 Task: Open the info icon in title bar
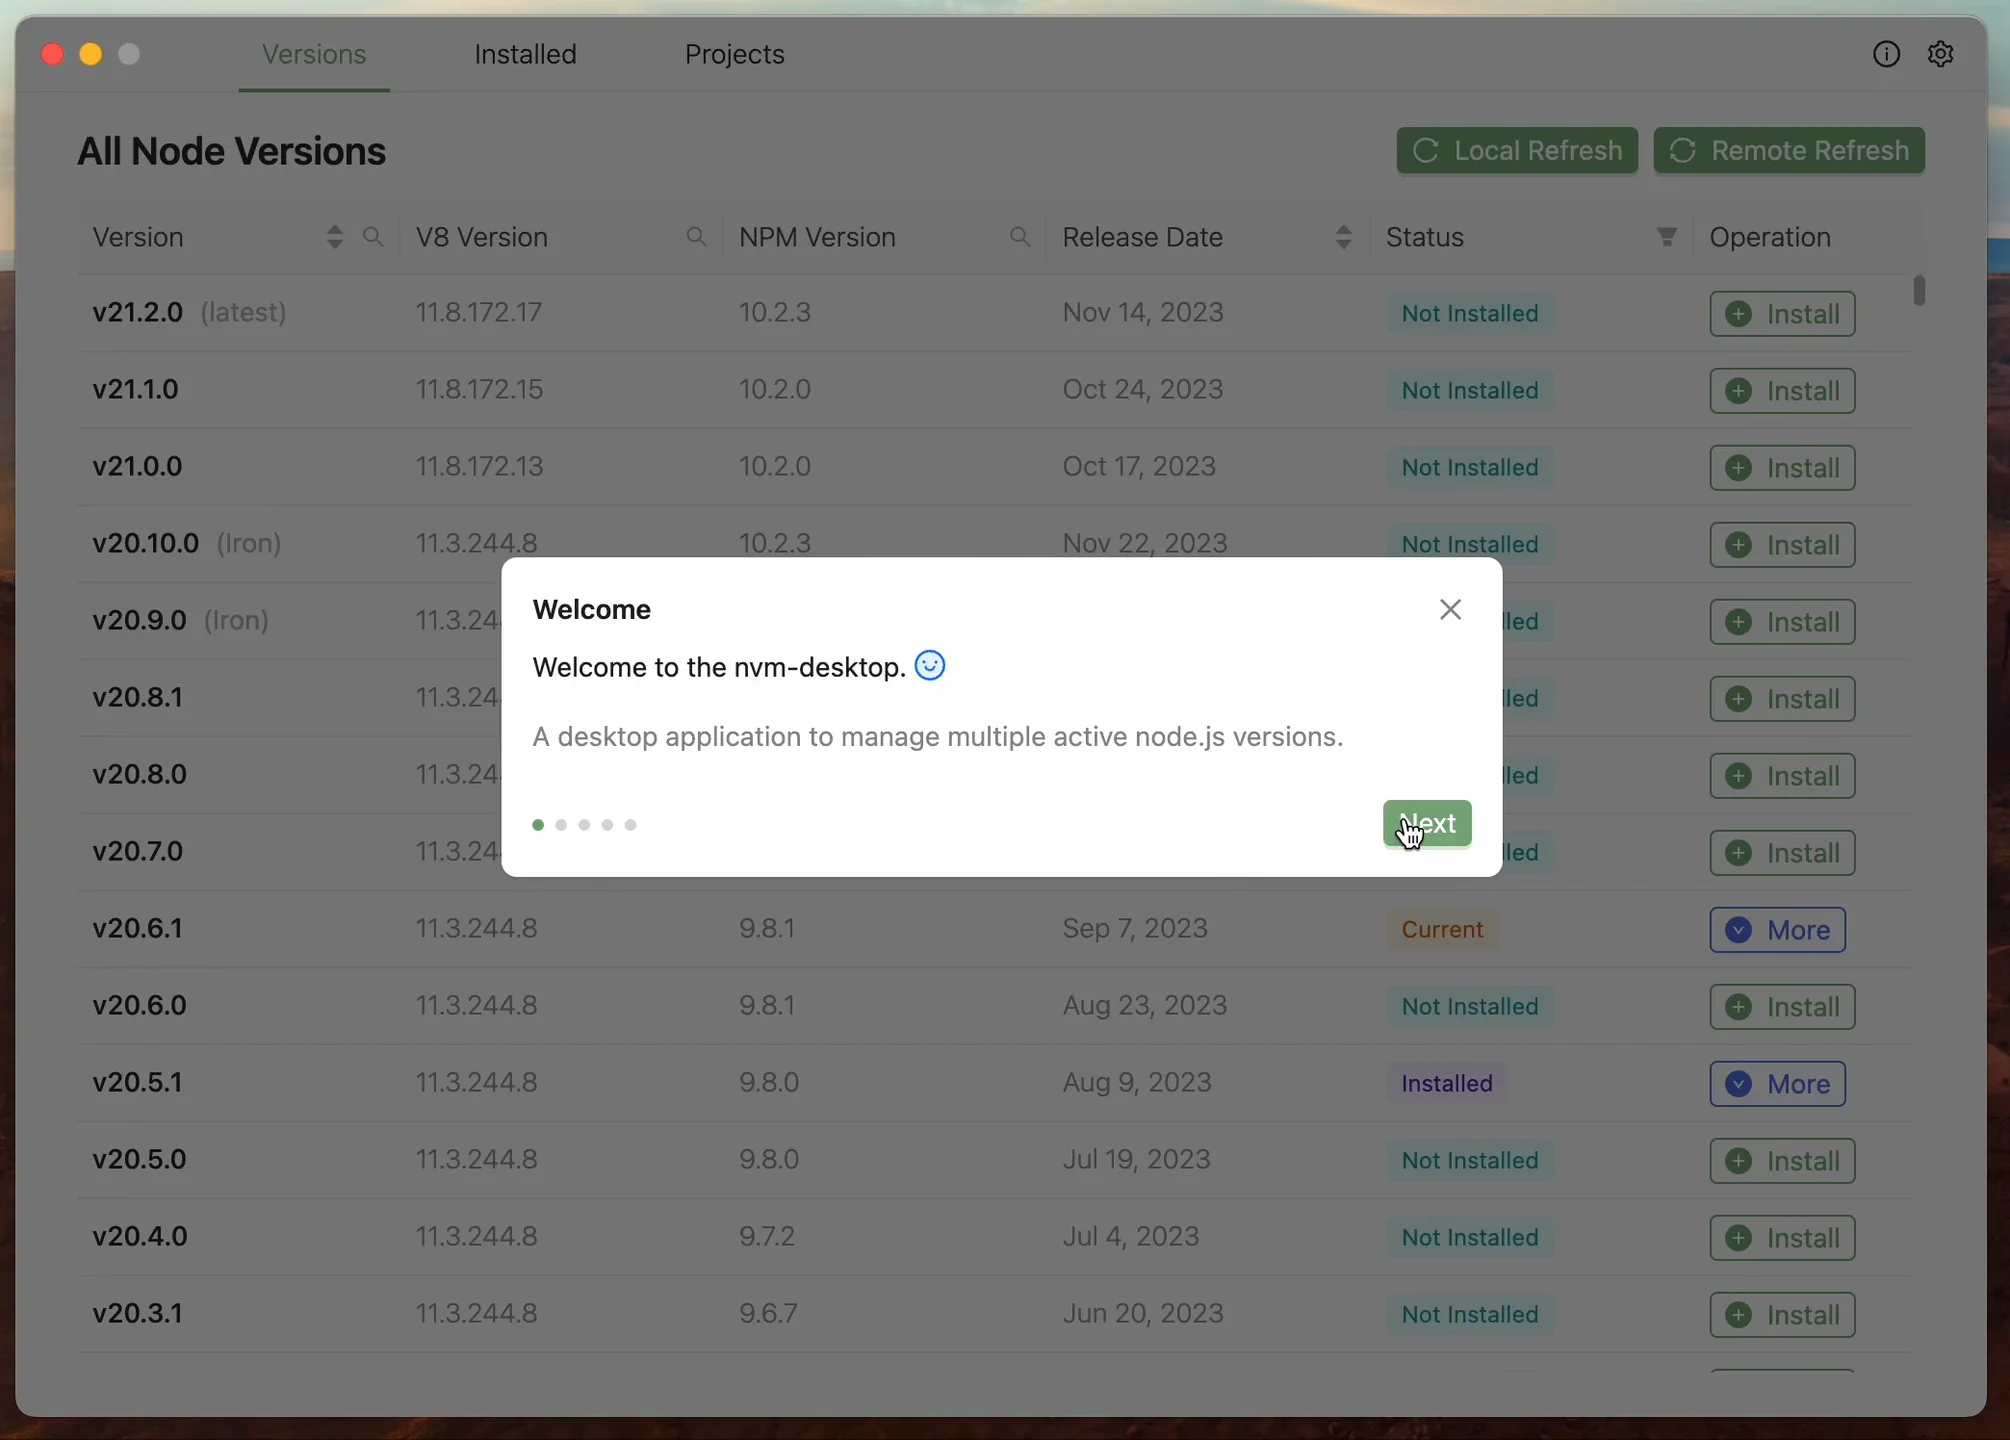(1886, 54)
